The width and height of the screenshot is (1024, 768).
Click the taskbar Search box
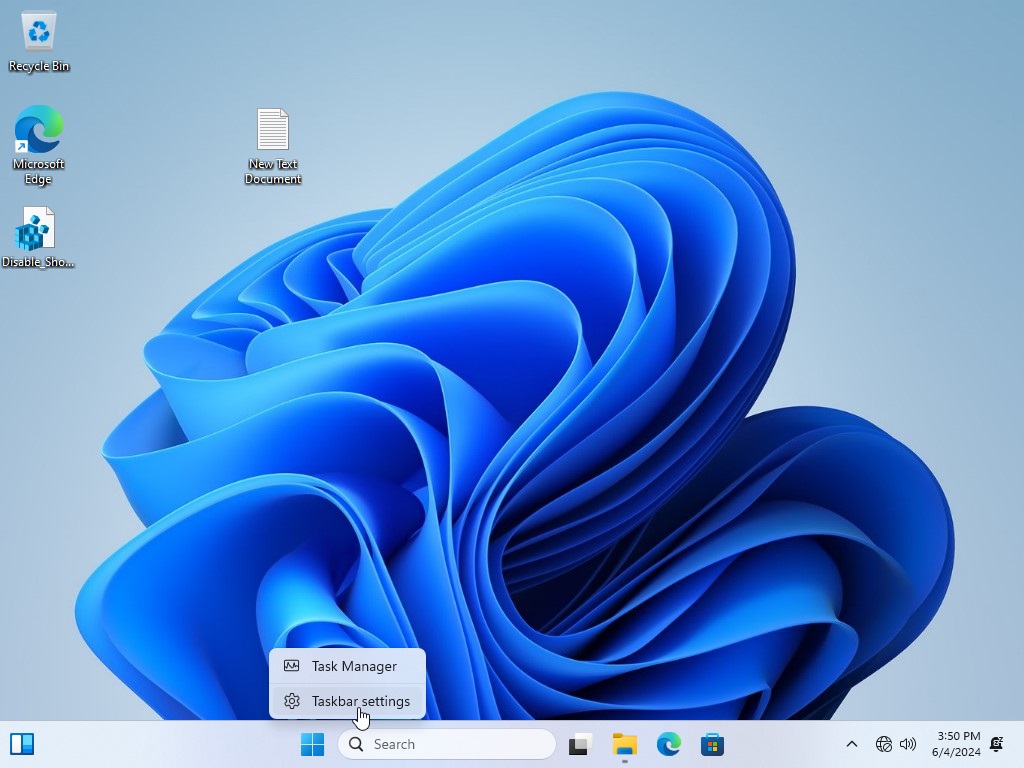point(447,744)
